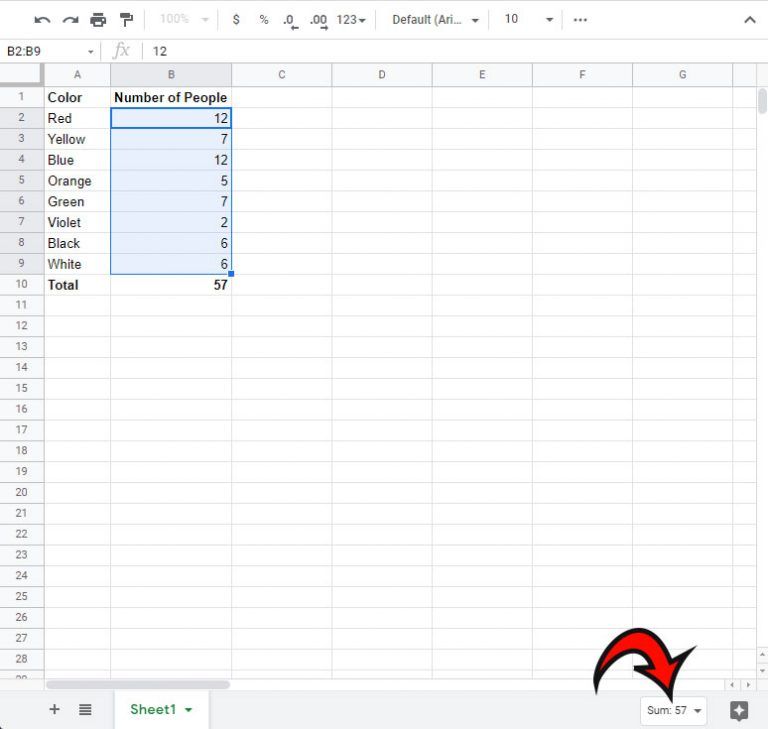Viewport: 768px width, 729px height.
Task: Click the horizontal scrollbar thumb
Action: pos(138,684)
